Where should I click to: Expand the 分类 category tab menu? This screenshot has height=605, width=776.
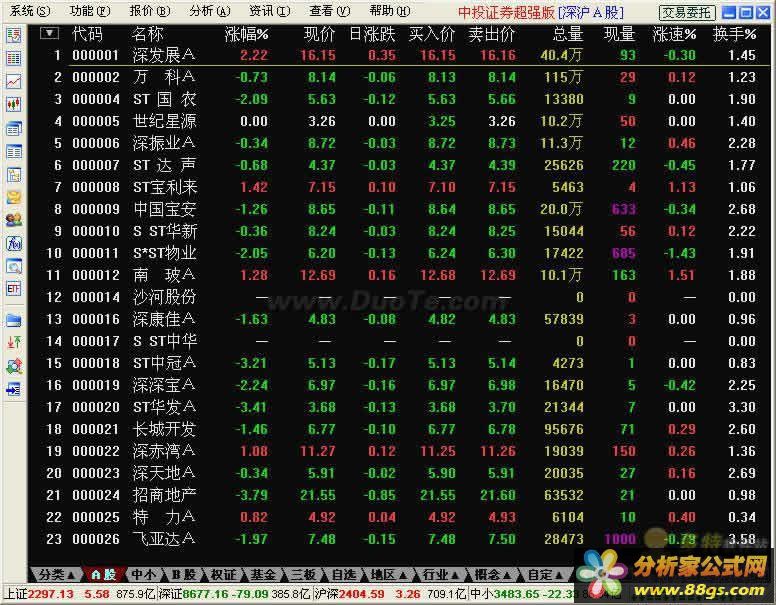coord(56,575)
